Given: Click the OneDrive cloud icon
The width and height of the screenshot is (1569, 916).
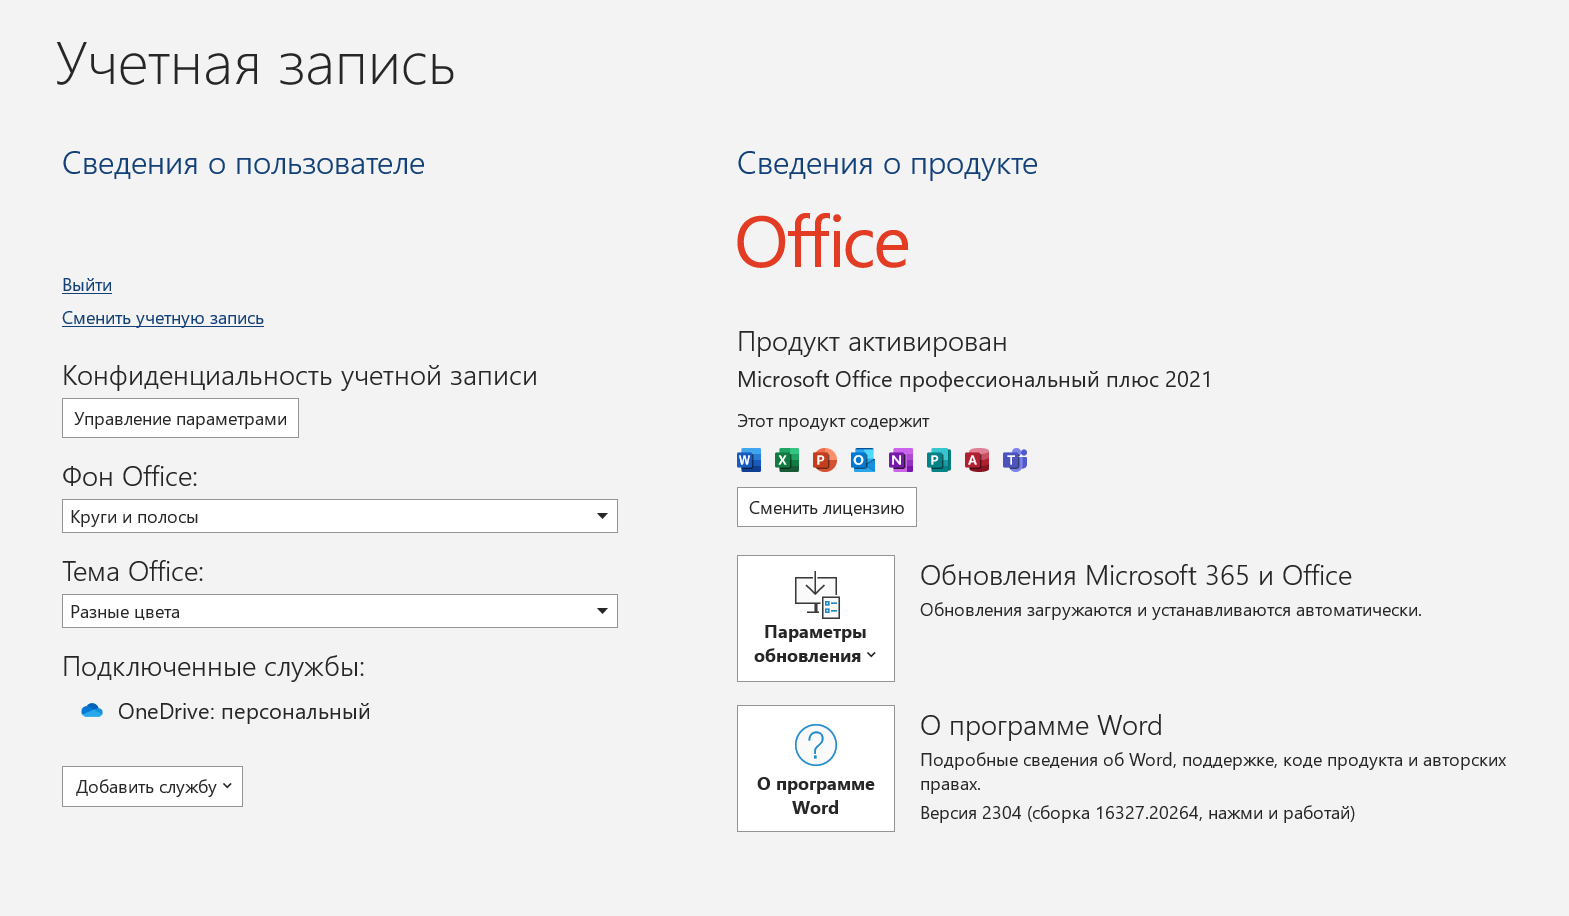Looking at the screenshot, I should coord(92,711).
